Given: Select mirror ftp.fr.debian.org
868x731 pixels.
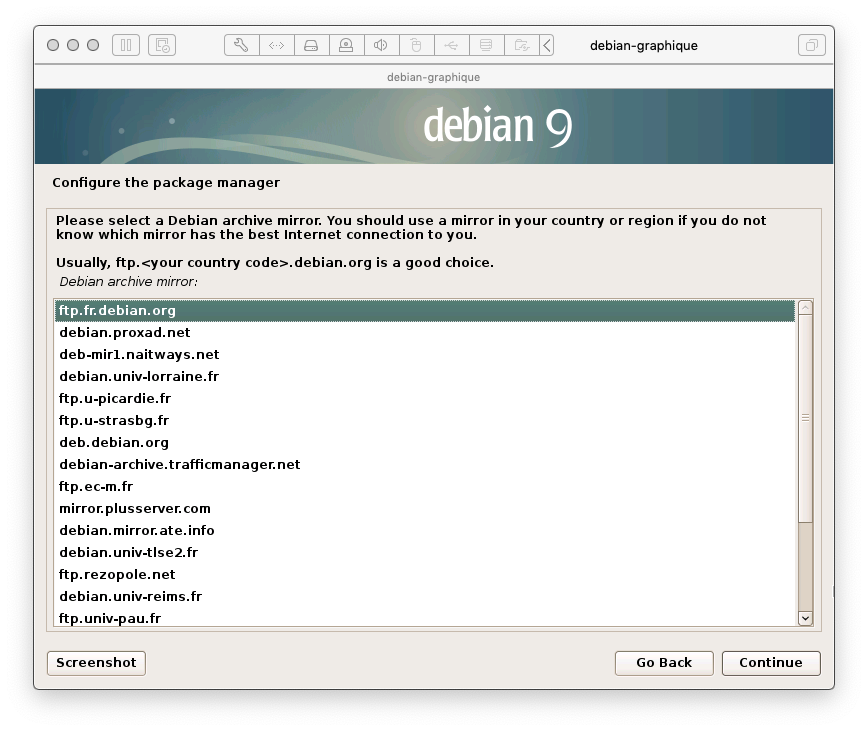Looking at the screenshot, I should coord(425,311).
